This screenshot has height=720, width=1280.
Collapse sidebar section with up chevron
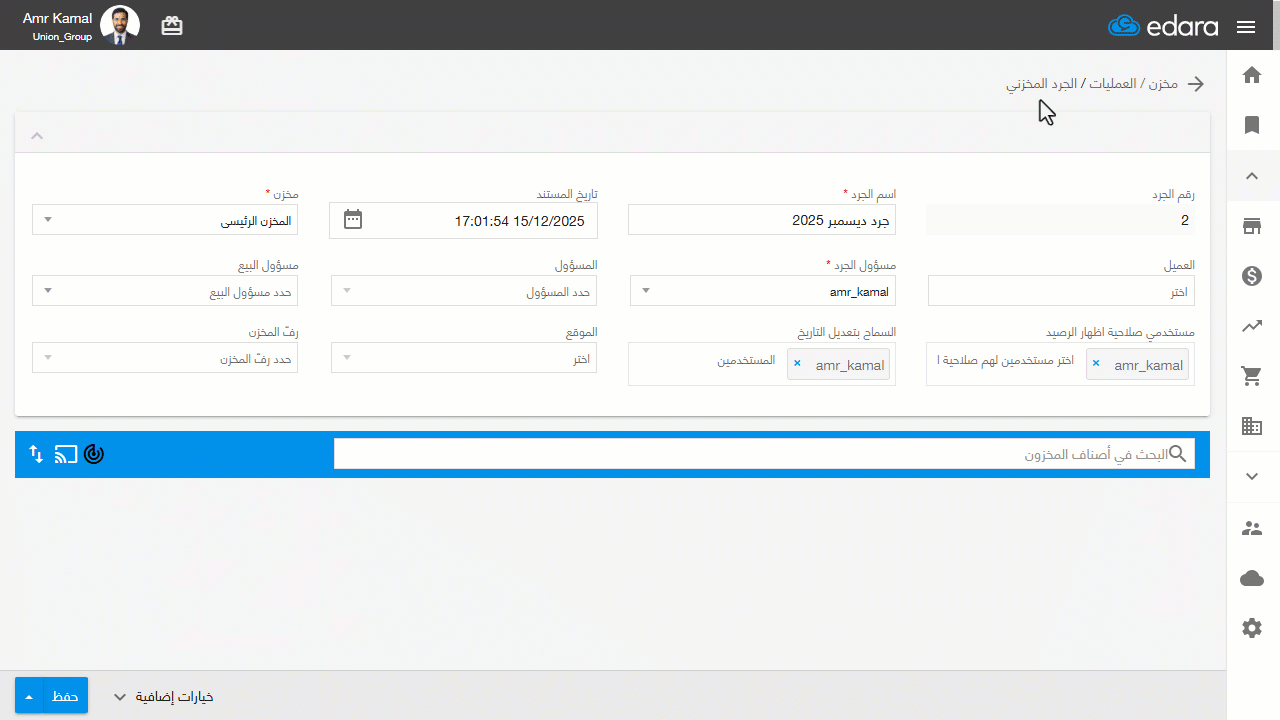click(1252, 176)
